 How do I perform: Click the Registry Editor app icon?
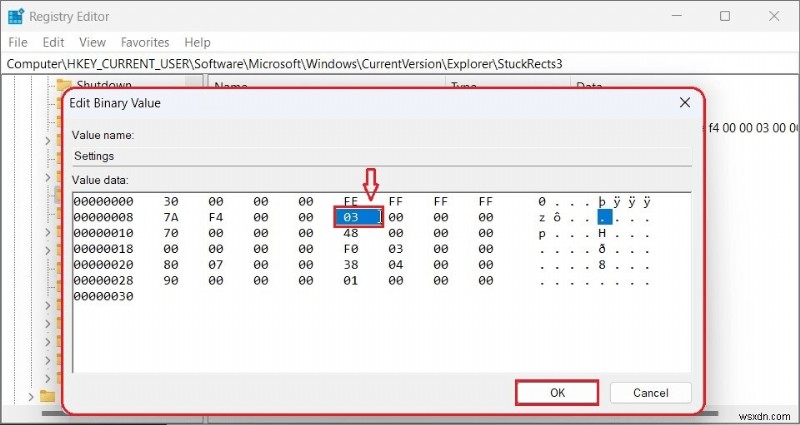pyautogui.click(x=16, y=17)
